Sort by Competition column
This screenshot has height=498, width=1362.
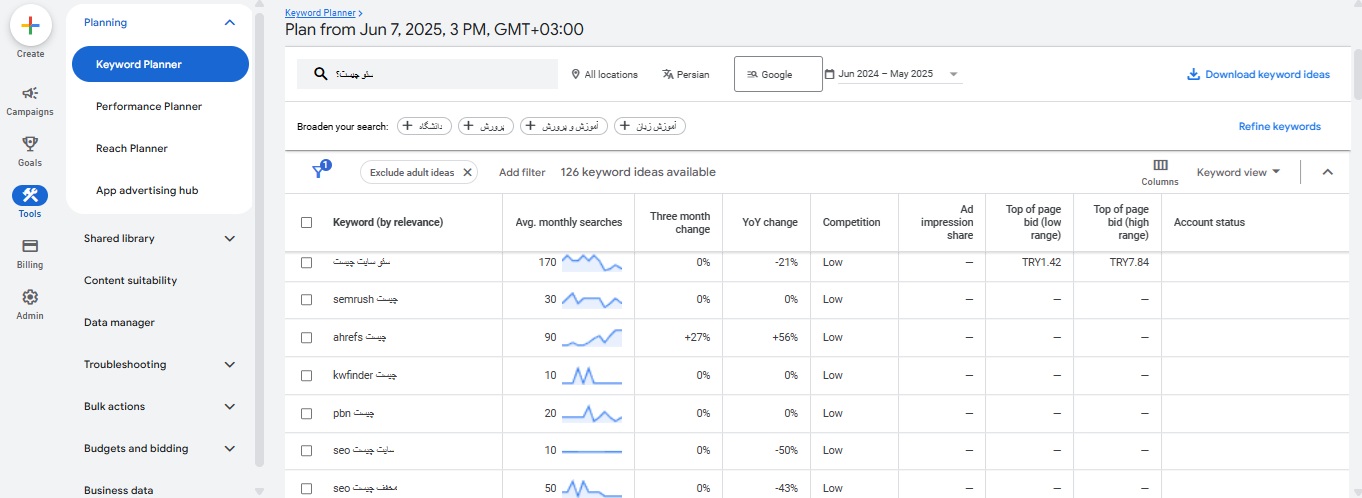pyautogui.click(x=852, y=222)
